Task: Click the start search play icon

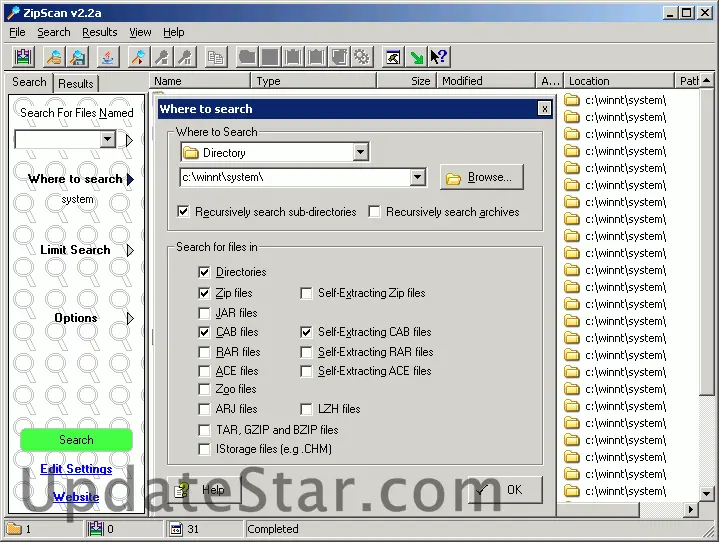Action: click(x=139, y=57)
